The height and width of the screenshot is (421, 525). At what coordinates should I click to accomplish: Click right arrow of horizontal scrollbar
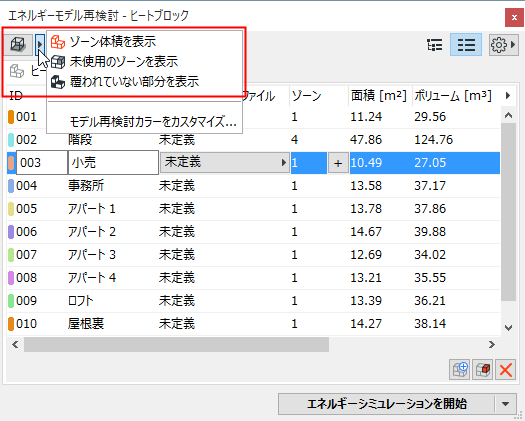[492, 344]
